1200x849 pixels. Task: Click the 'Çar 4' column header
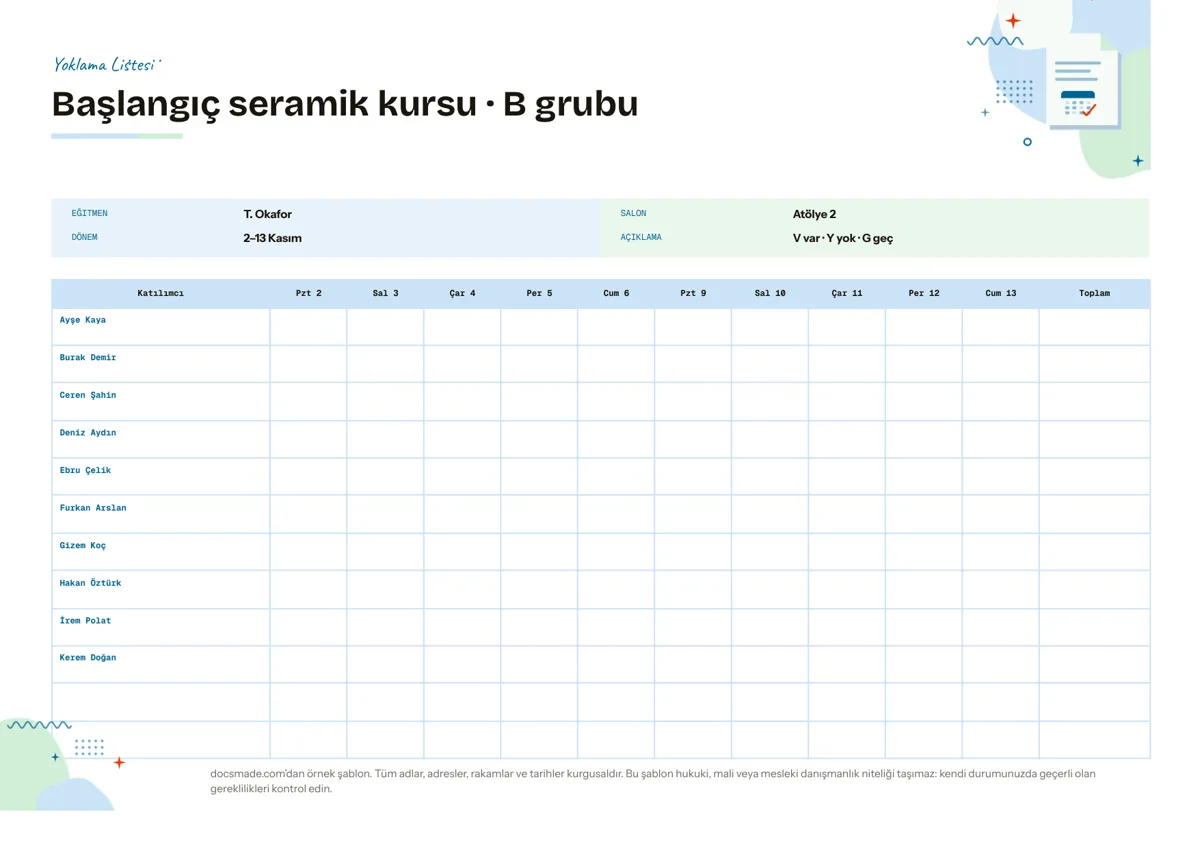[462, 293]
